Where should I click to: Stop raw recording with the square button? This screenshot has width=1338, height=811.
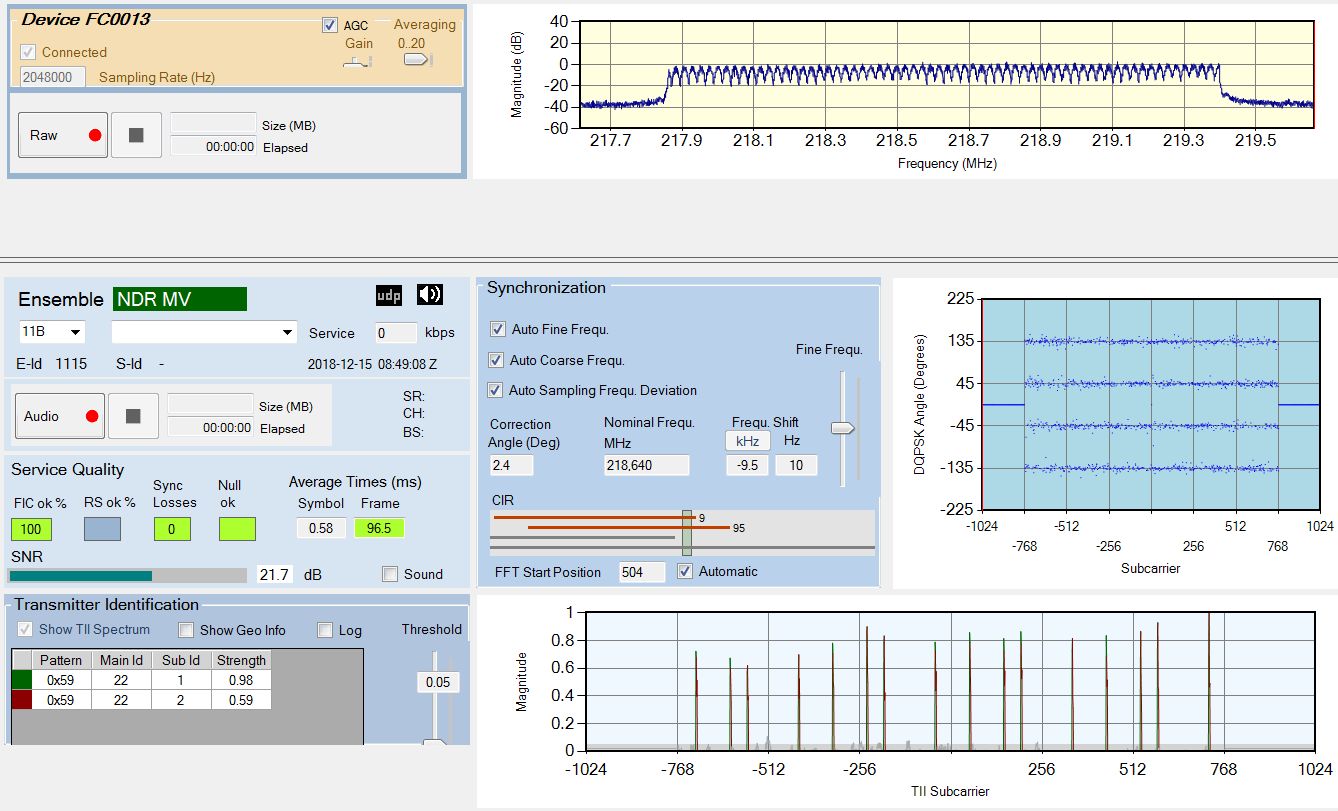136,135
